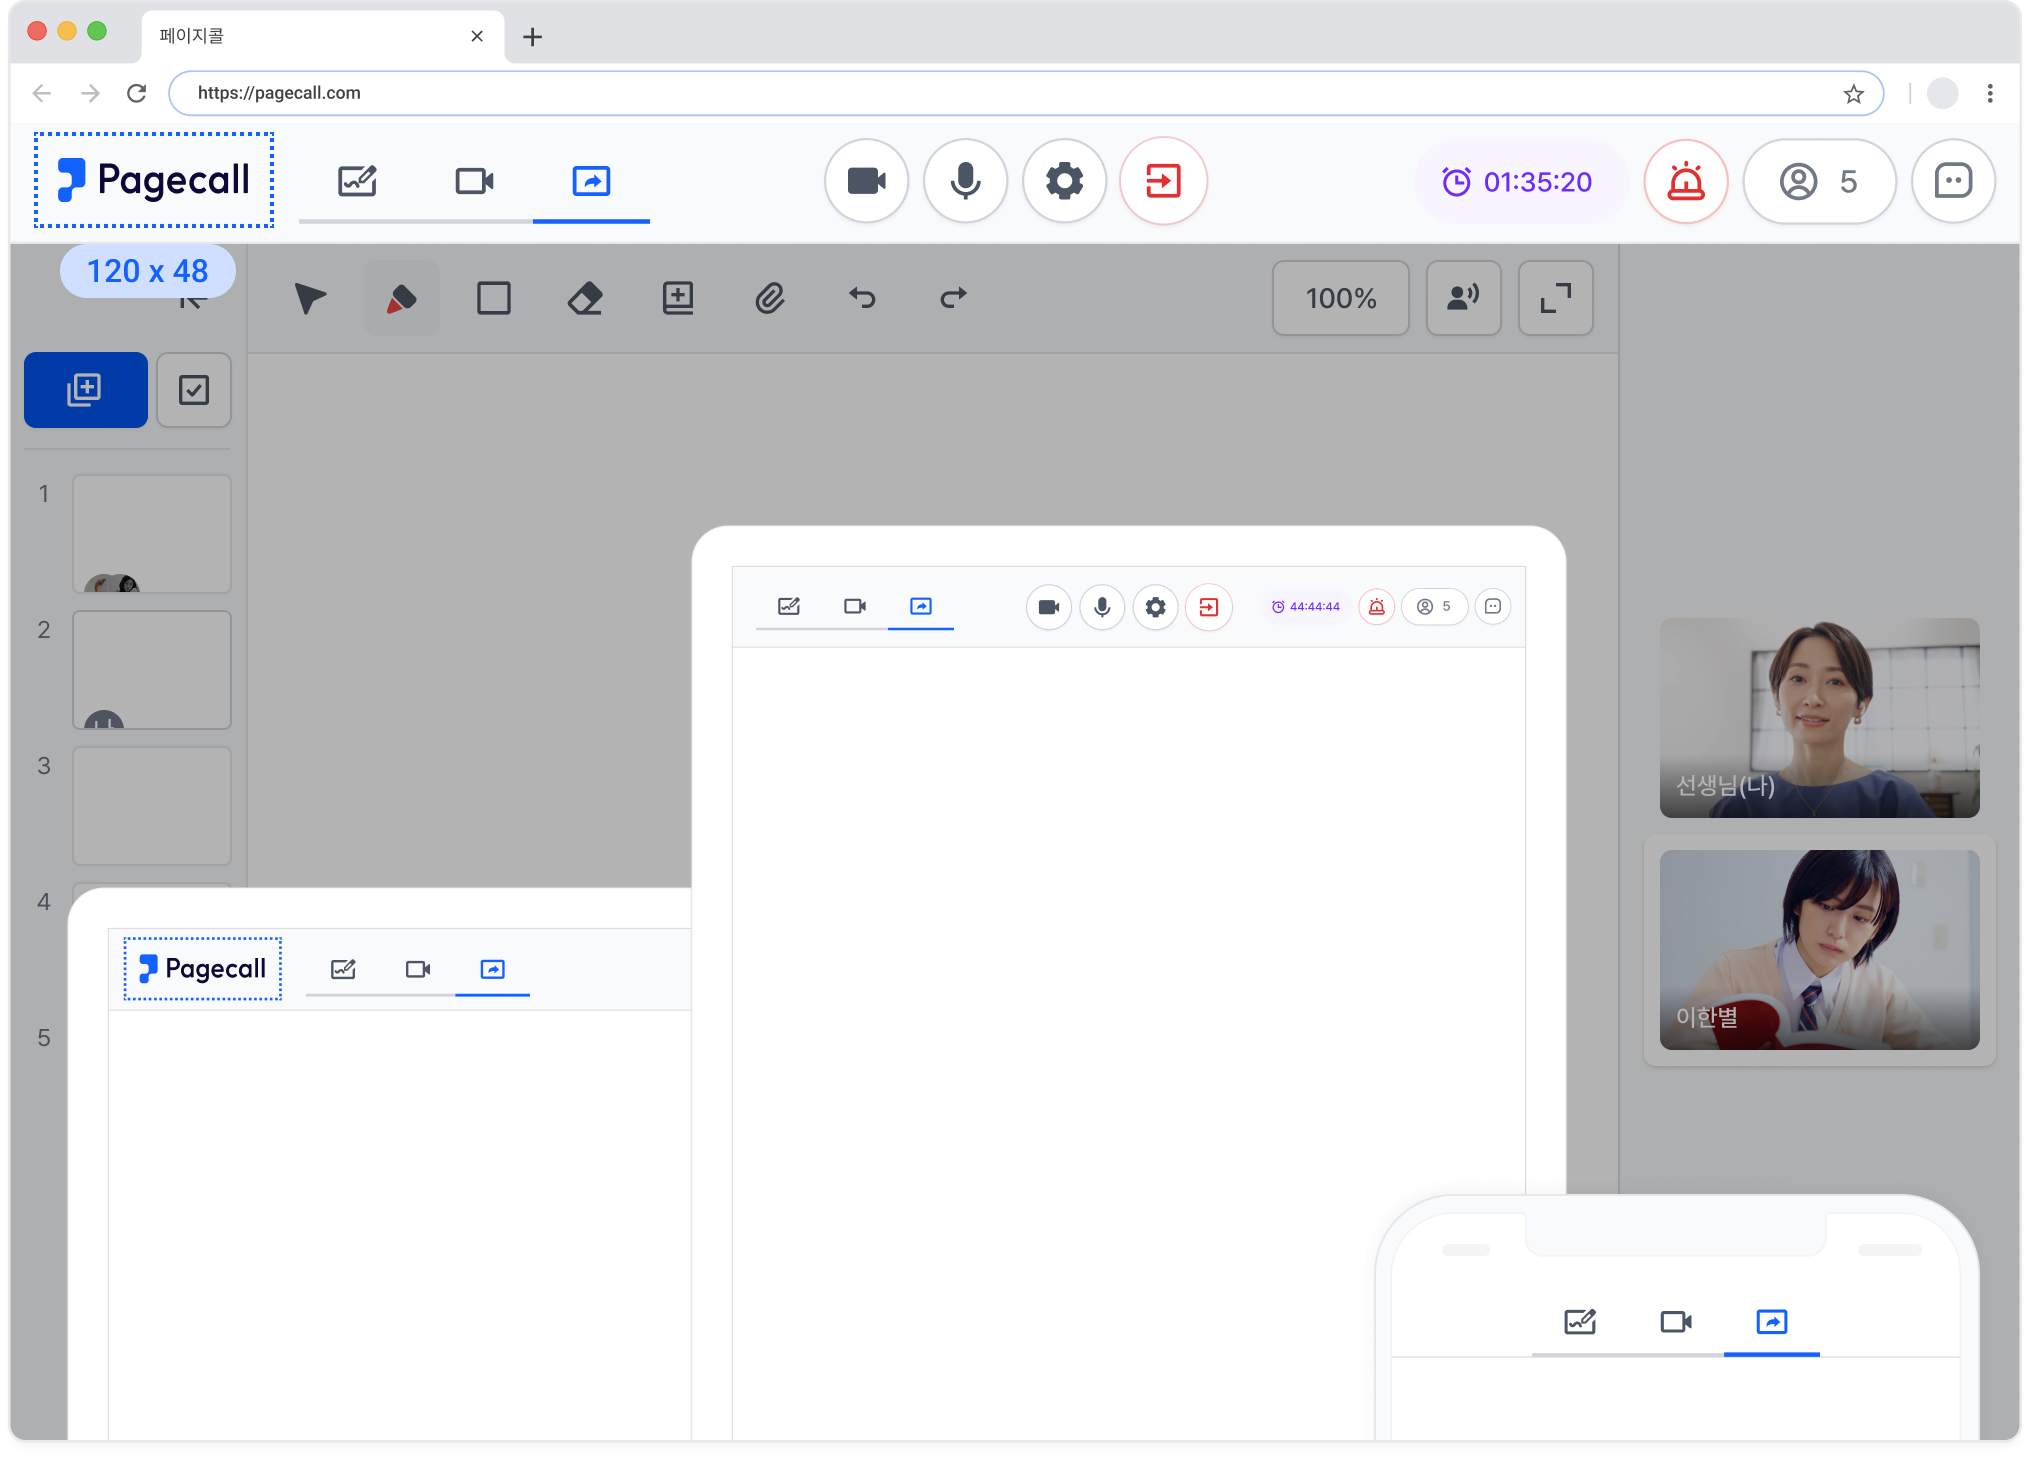Tap the video tab in the phone mockup
2030x1457 pixels.
click(1676, 1322)
